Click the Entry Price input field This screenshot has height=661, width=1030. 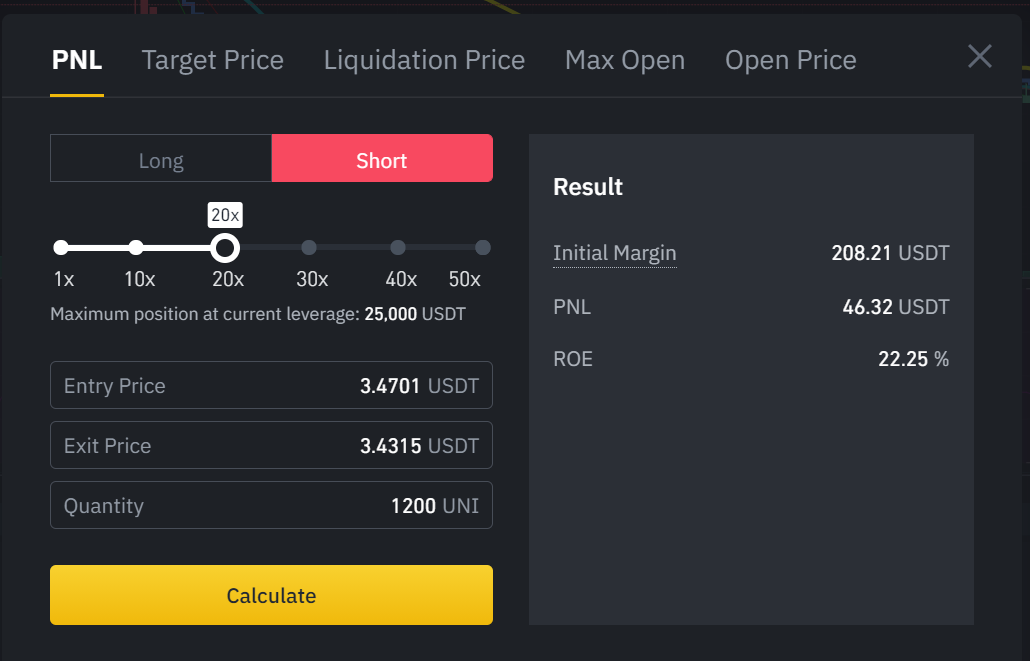pos(271,385)
